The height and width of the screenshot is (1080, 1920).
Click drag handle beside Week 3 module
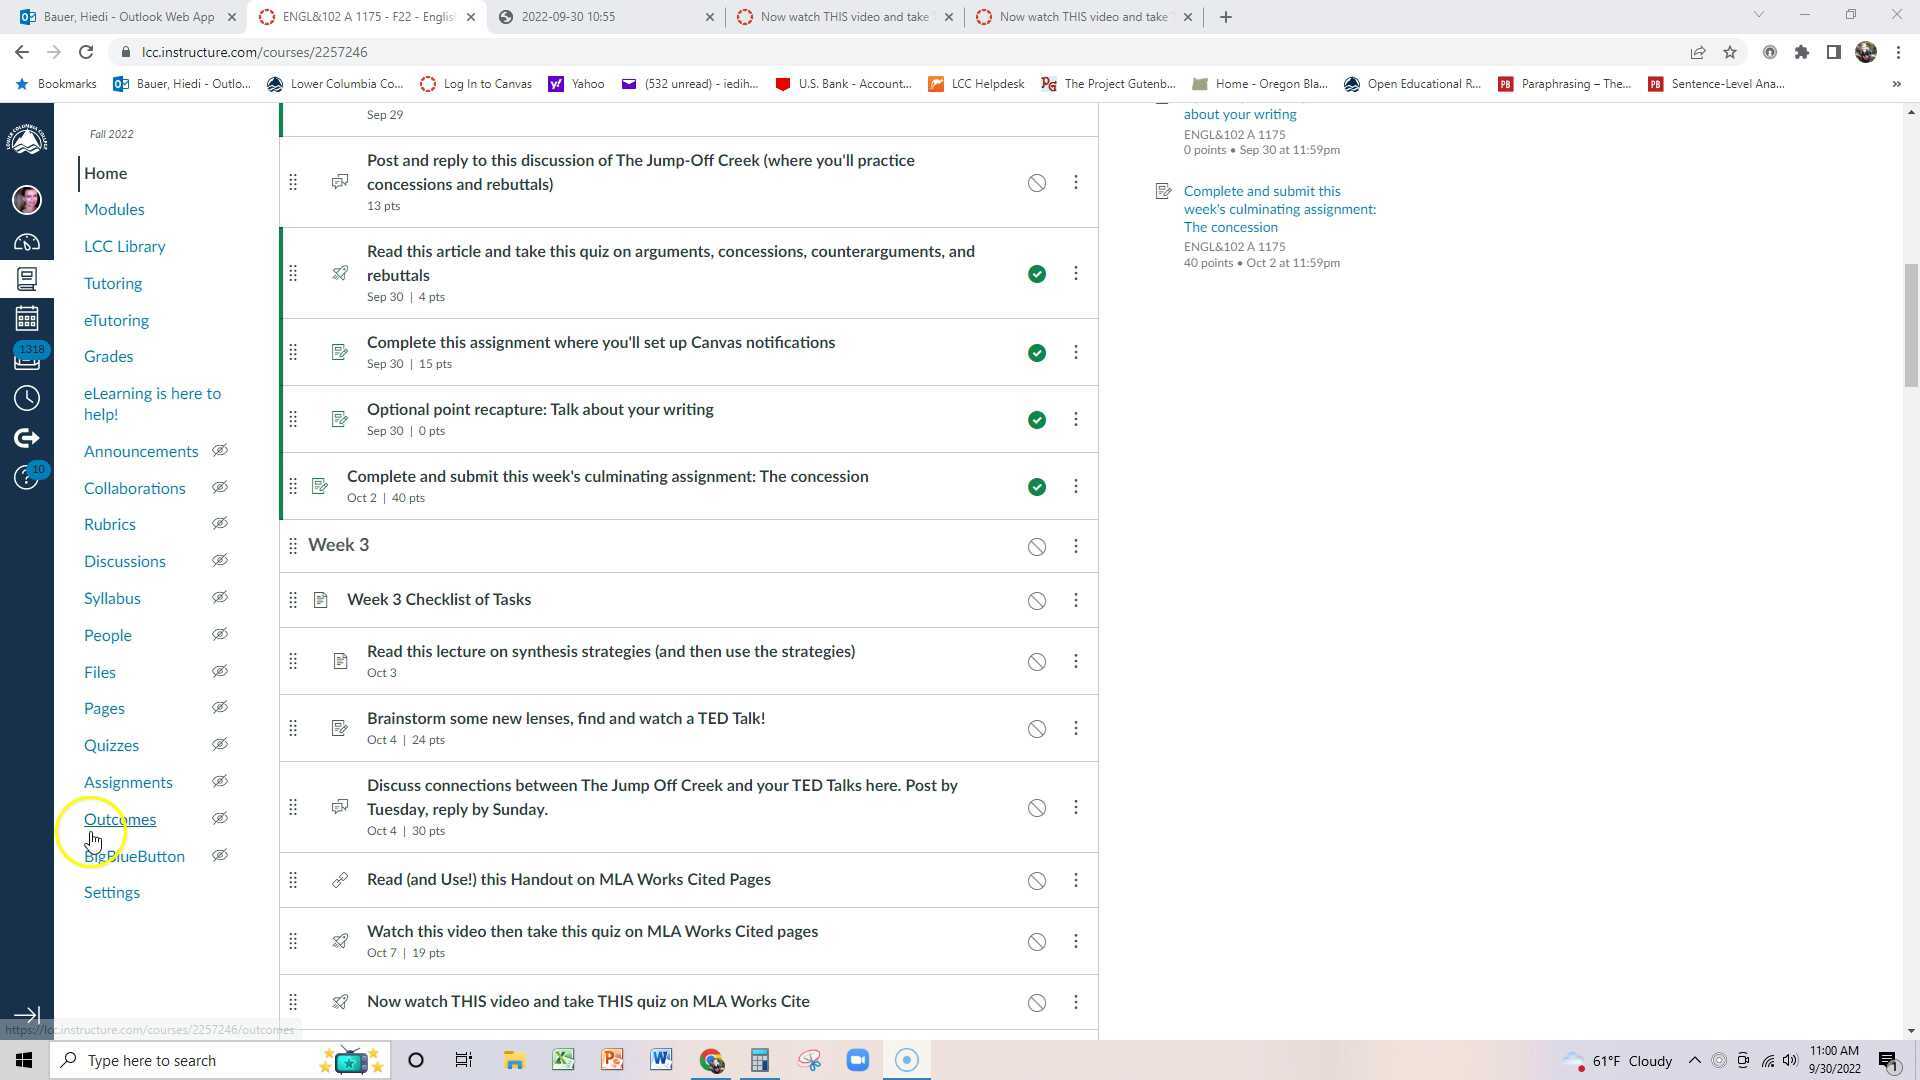tap(293, 546)
